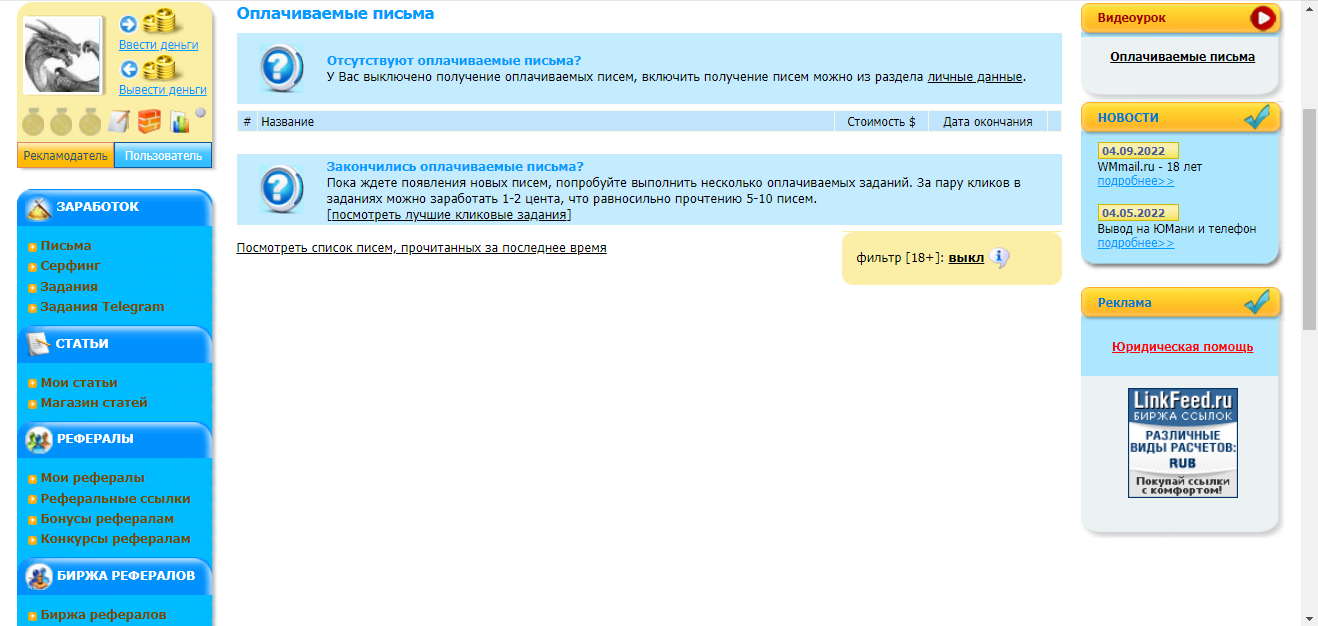
Task: Open Биржа рефералов menu item
Action: pos(103,615)
